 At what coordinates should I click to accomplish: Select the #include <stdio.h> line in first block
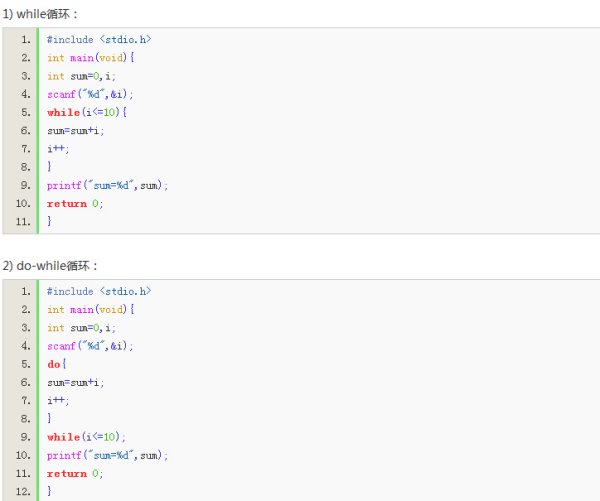point(99,39)
